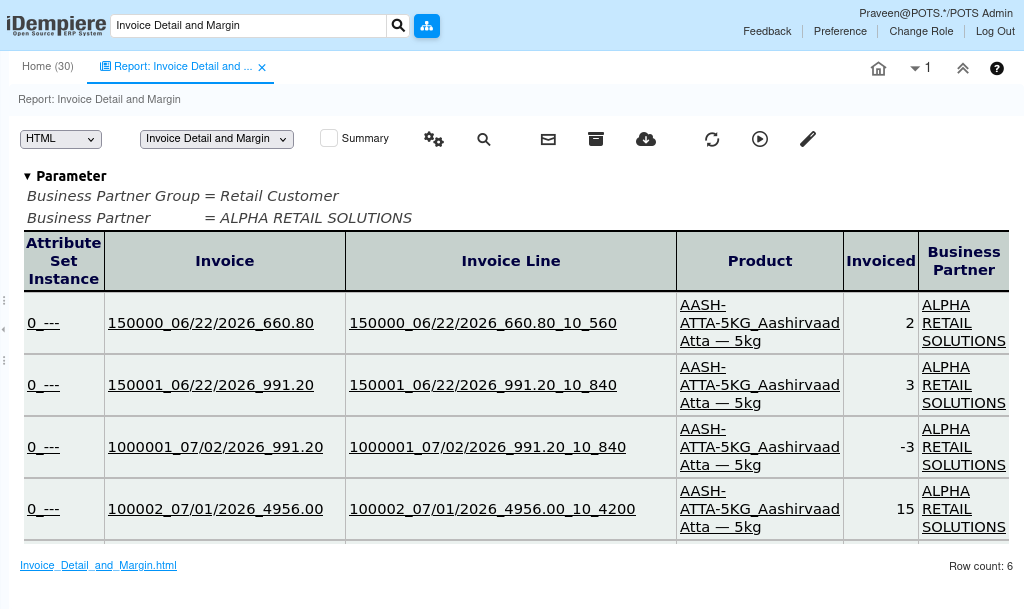Open ALPHA RETAIL SOLUTIONS in row invoiced 15

(x=964, y=509)
